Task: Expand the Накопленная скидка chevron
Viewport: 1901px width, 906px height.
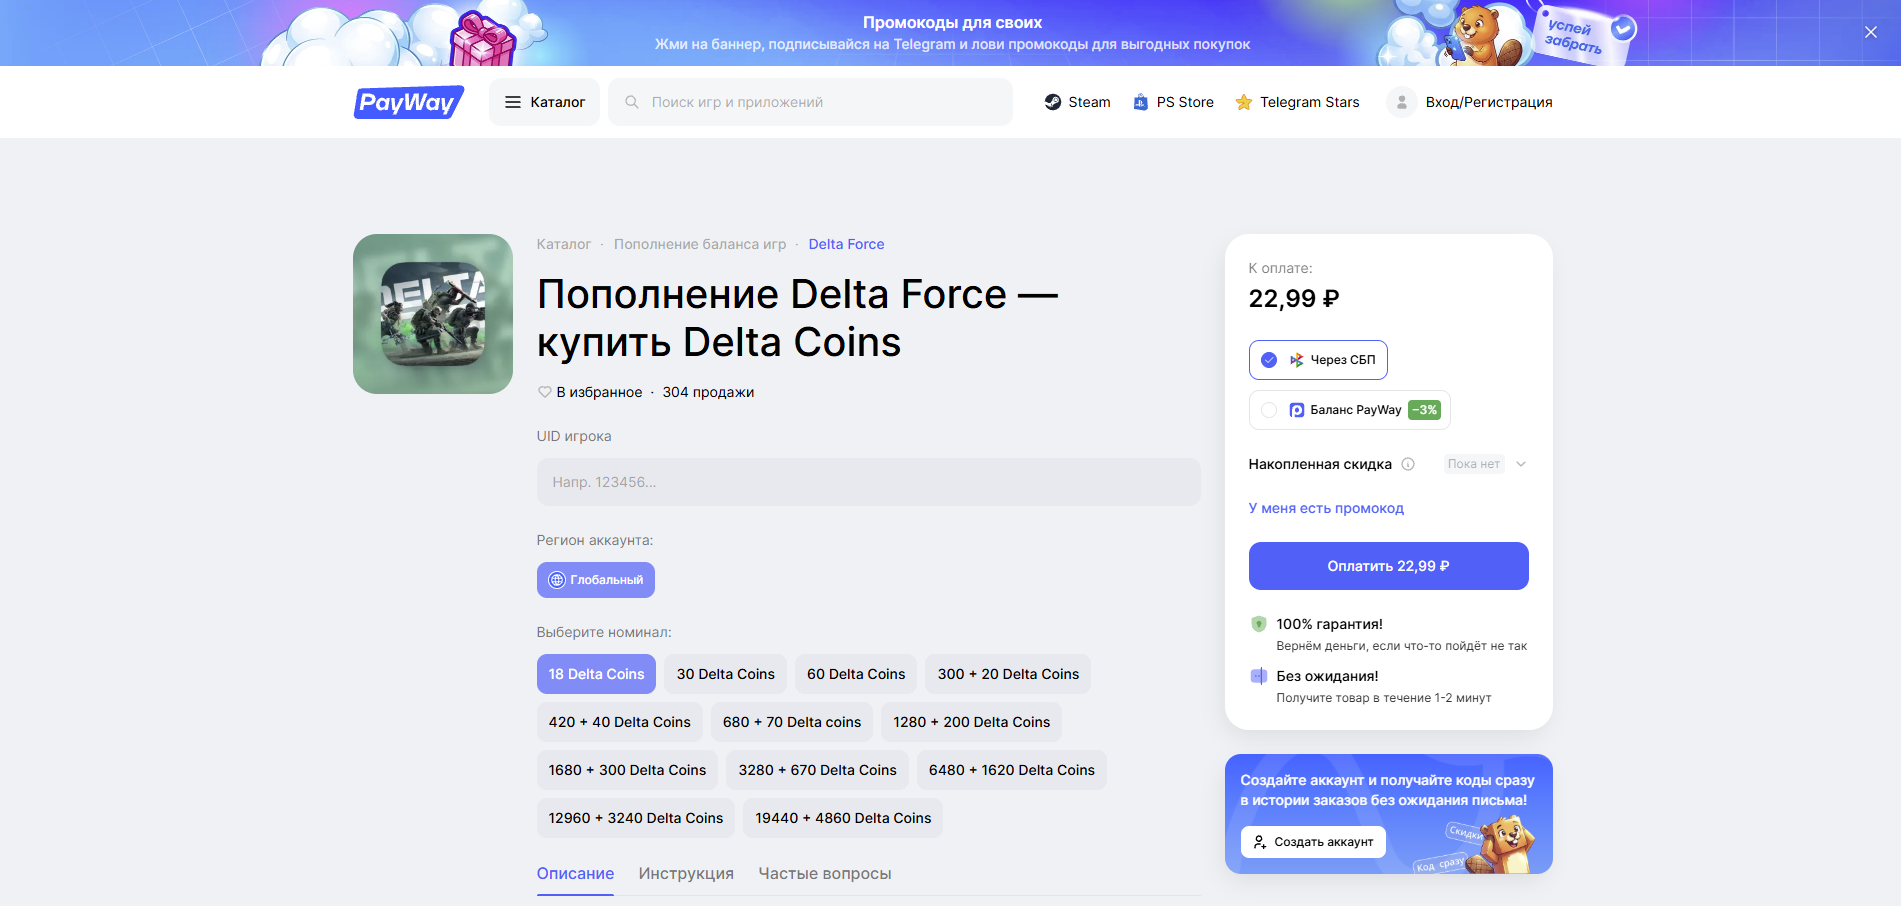Action: click(x=1521, y=464)
